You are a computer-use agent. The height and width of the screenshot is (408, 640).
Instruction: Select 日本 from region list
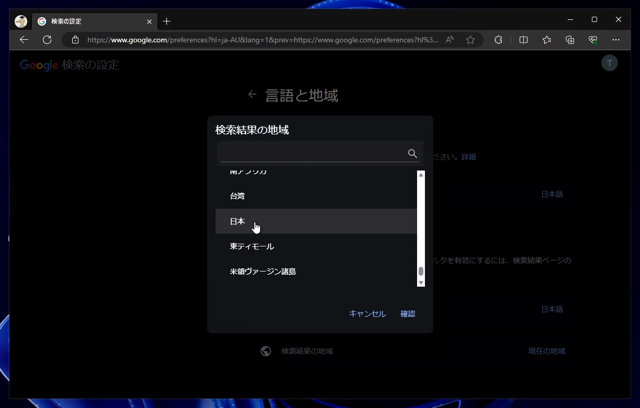pyautogui.click(x=316, y=221)
